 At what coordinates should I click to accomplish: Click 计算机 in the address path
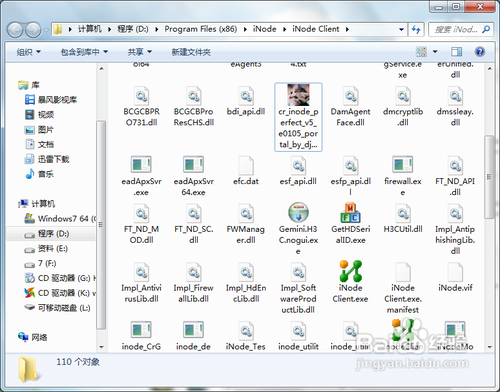pos(90,29)
